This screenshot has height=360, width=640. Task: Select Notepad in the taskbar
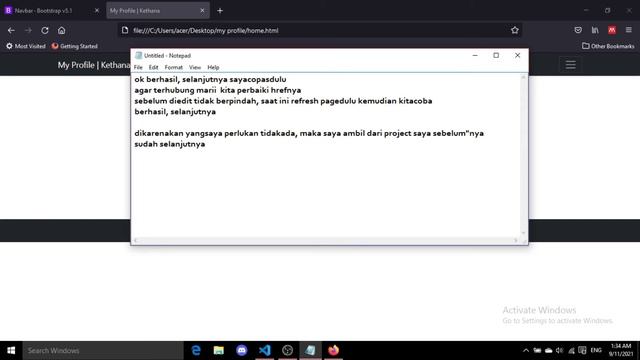click(310, 351)
